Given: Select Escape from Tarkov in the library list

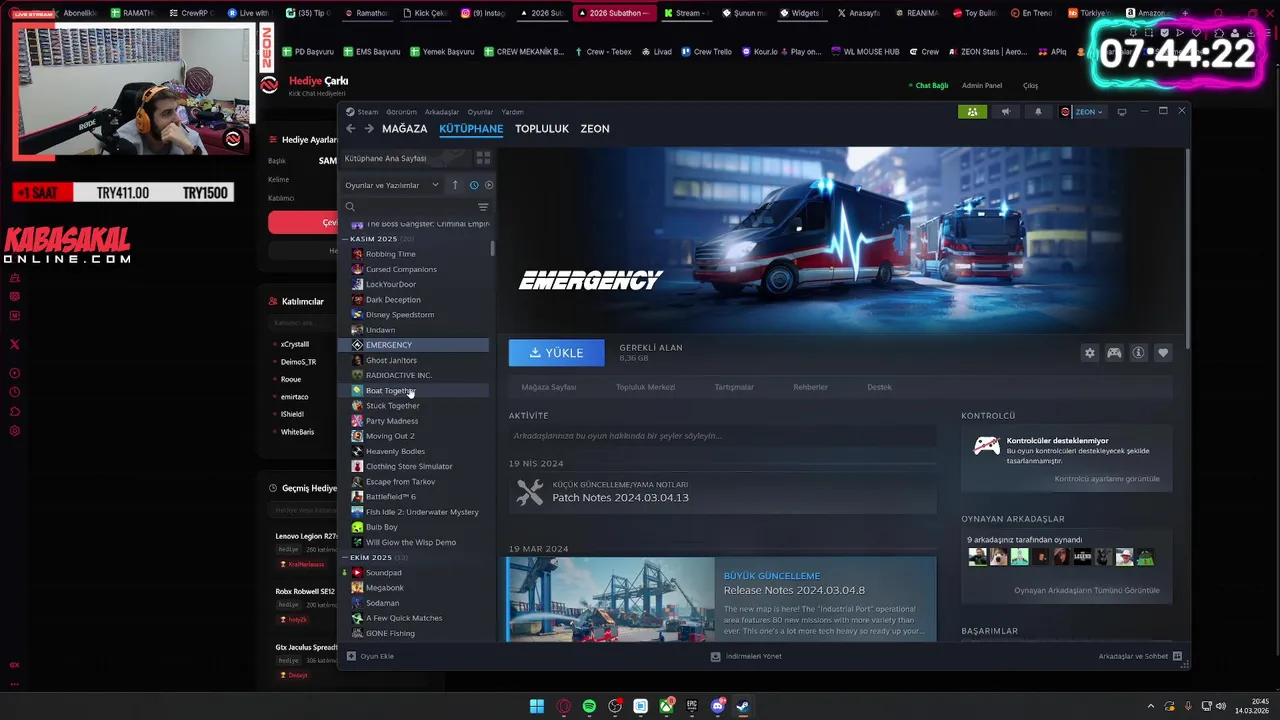Looking at the screenshot, I should point(400,482).
